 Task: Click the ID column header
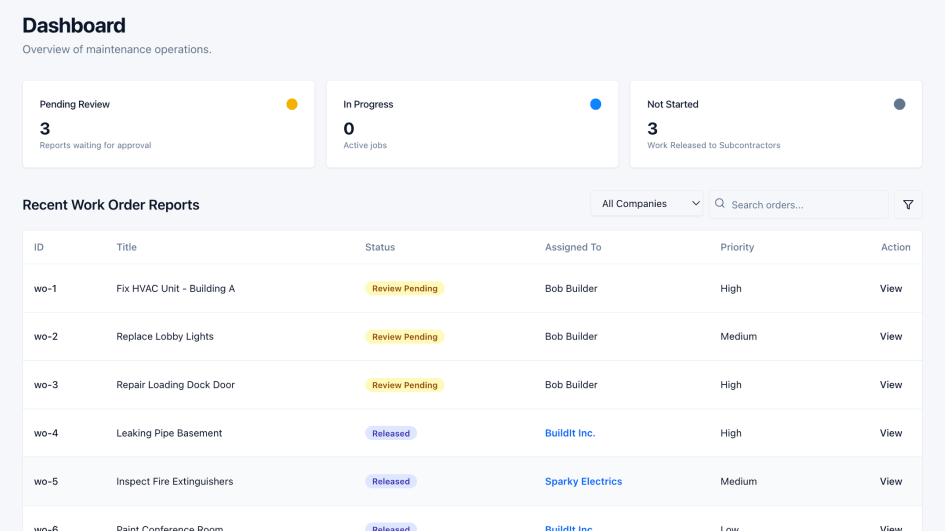pos(39,247)
